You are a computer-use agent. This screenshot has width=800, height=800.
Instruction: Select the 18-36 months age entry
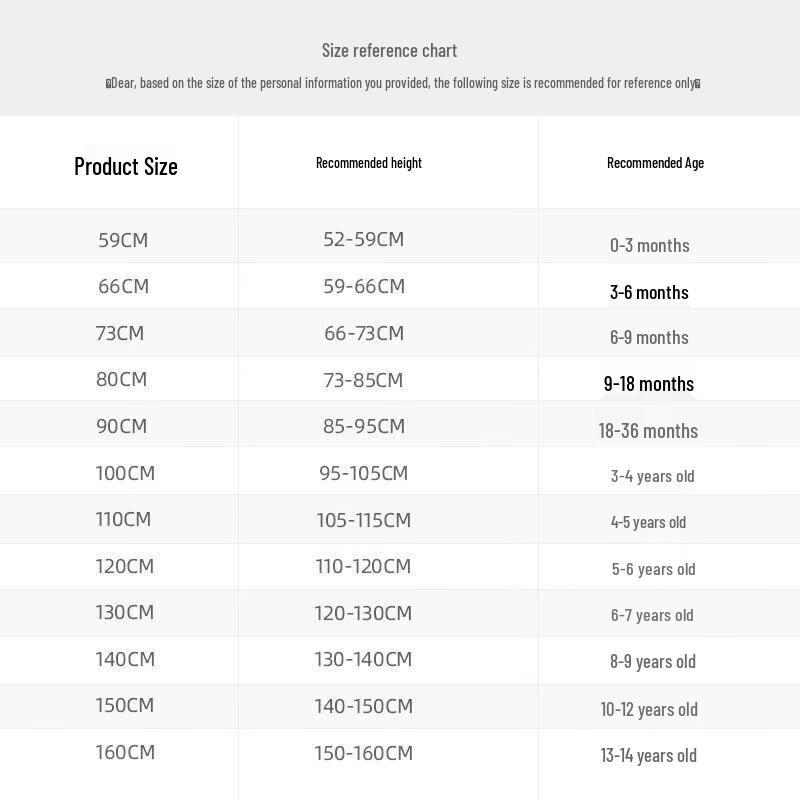coord(648,431)
